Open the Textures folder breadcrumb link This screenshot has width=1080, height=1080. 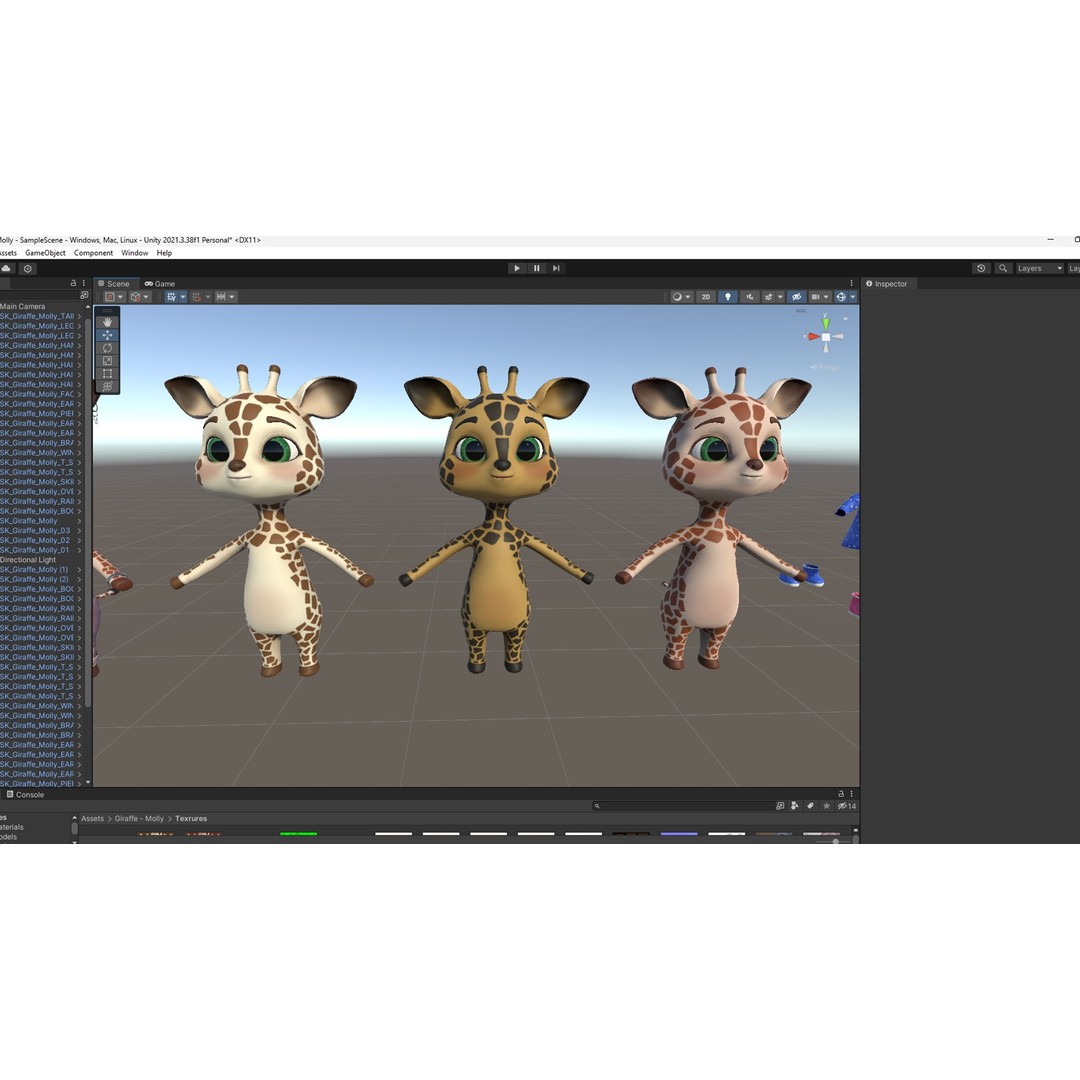[190, 818]
